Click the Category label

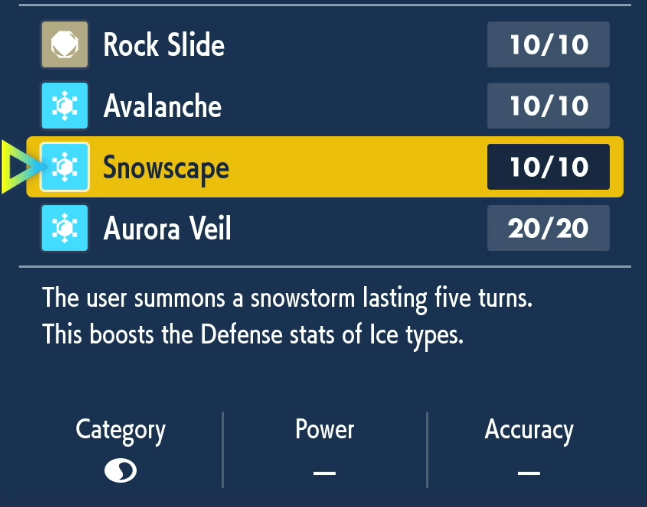(120, 430)
